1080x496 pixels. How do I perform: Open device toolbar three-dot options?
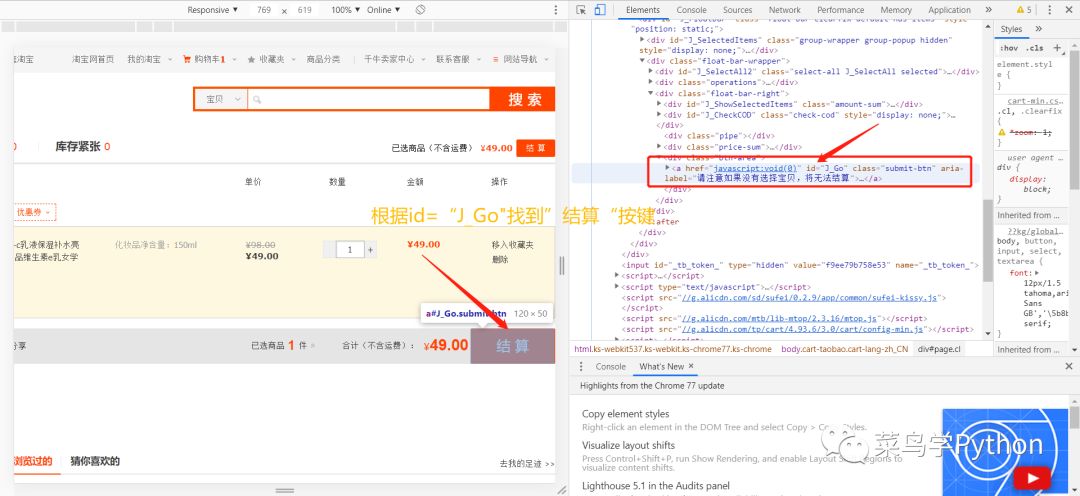556,10
